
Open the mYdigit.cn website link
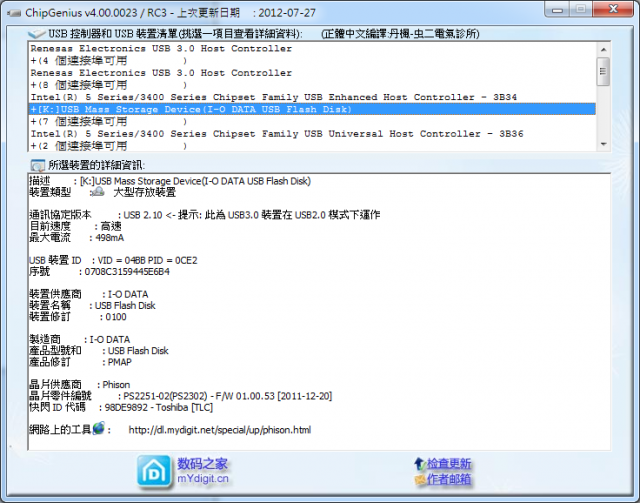click(203, 479)
